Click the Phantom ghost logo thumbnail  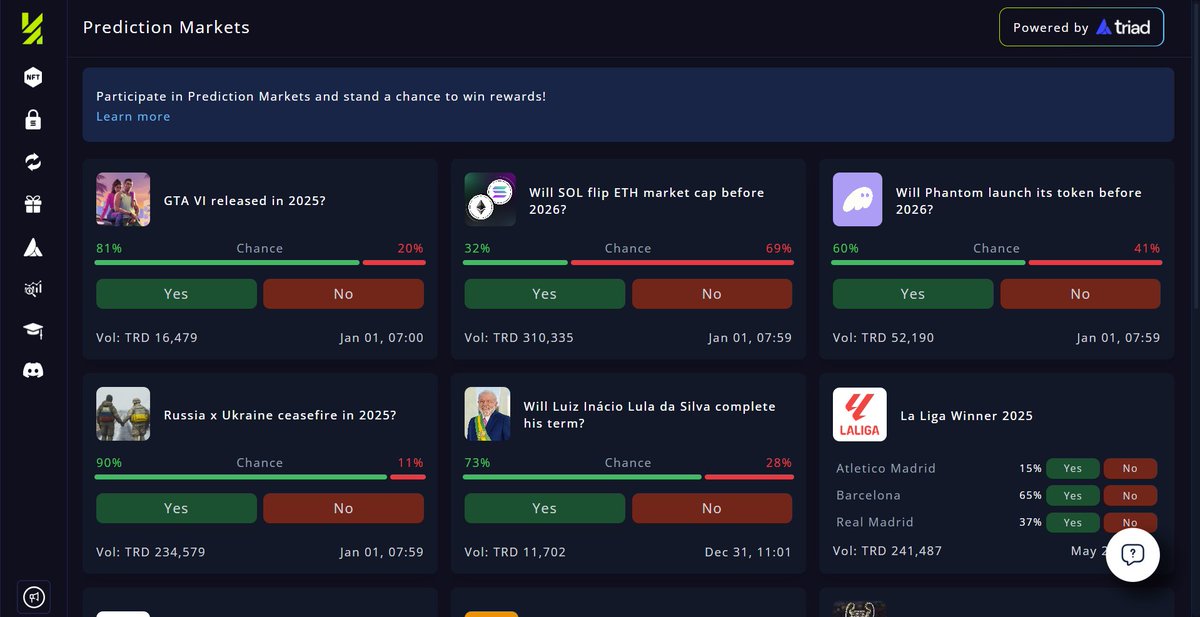858,199
